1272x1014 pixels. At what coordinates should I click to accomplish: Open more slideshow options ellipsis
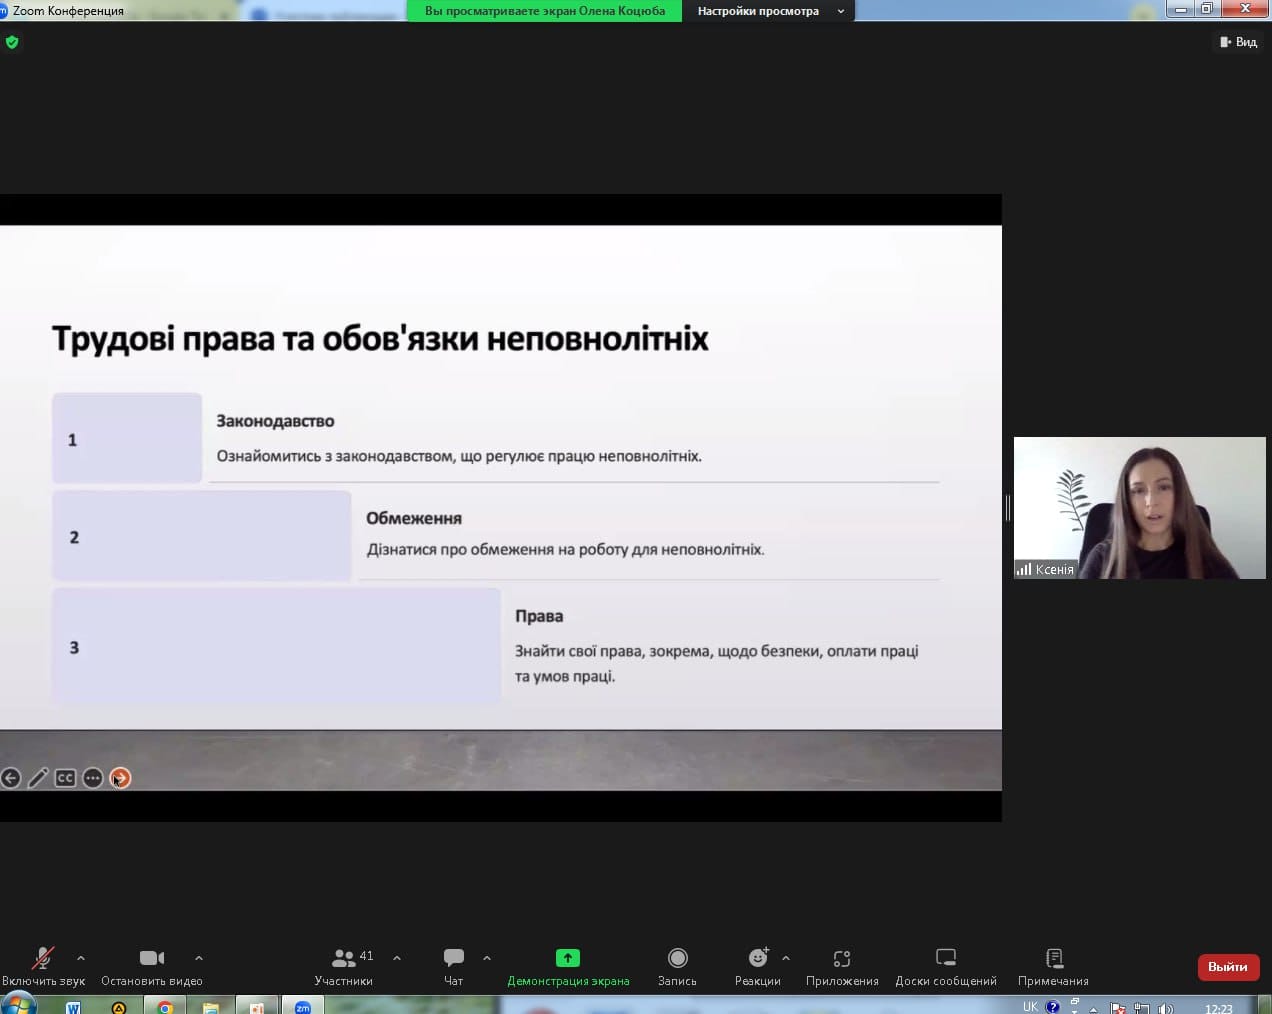tap(93, 778)
